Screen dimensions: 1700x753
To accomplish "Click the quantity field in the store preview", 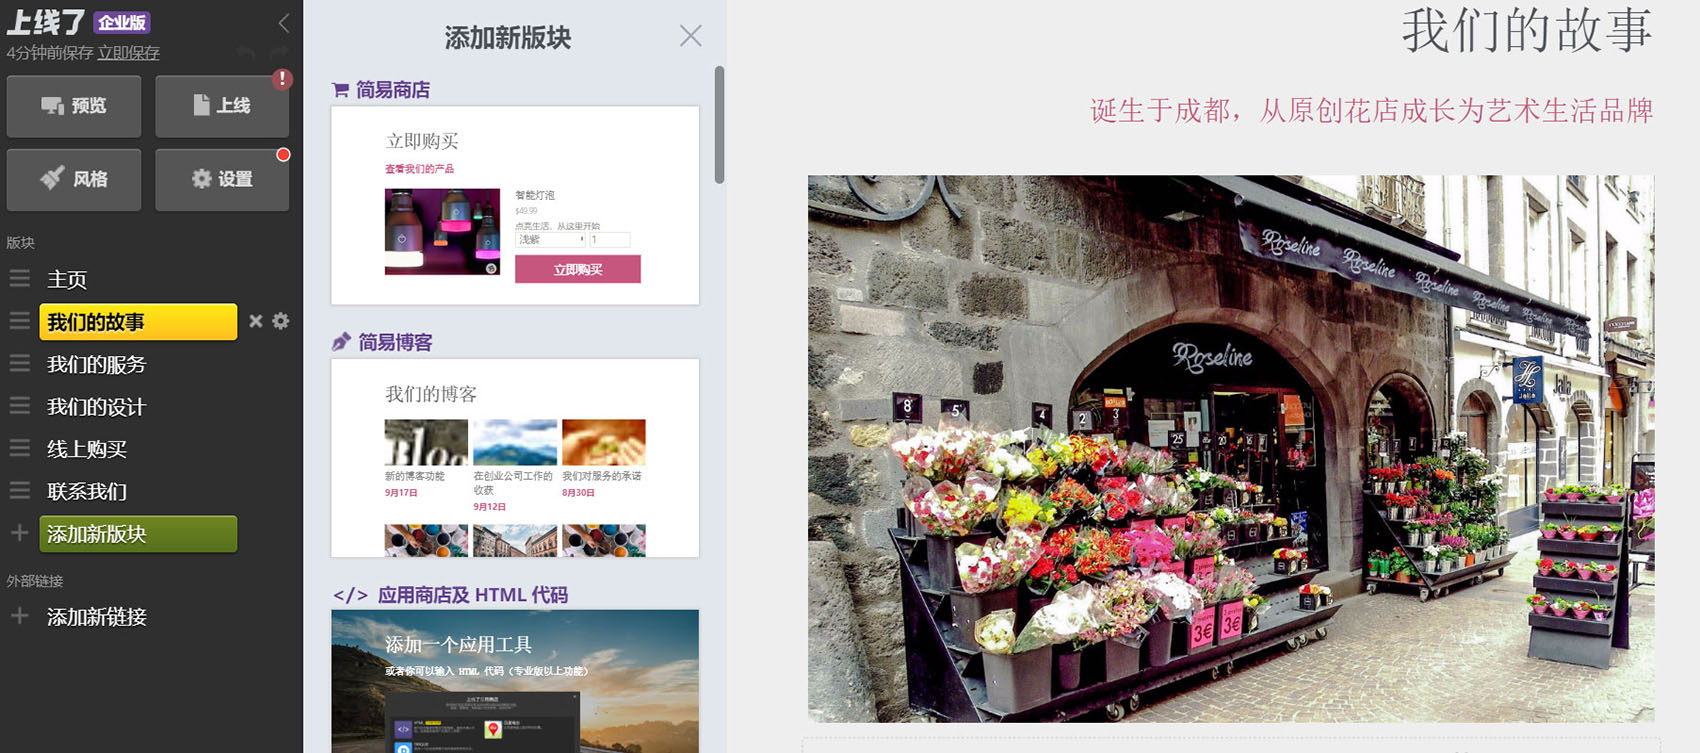I will tap(610, 240).
